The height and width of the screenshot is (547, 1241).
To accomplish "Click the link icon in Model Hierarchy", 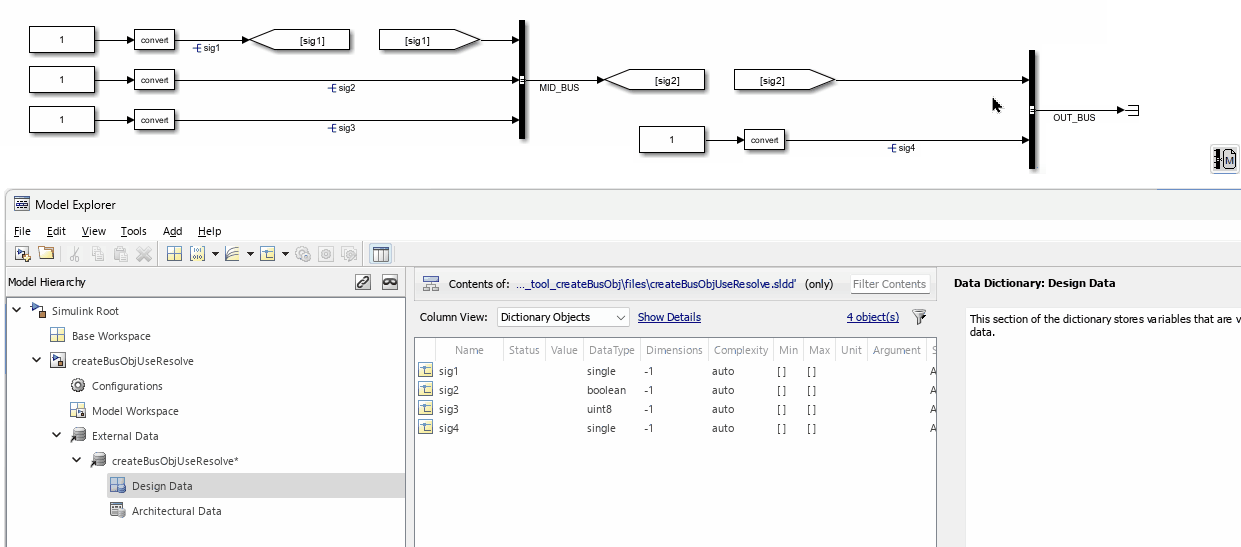I will click(363, 282).
